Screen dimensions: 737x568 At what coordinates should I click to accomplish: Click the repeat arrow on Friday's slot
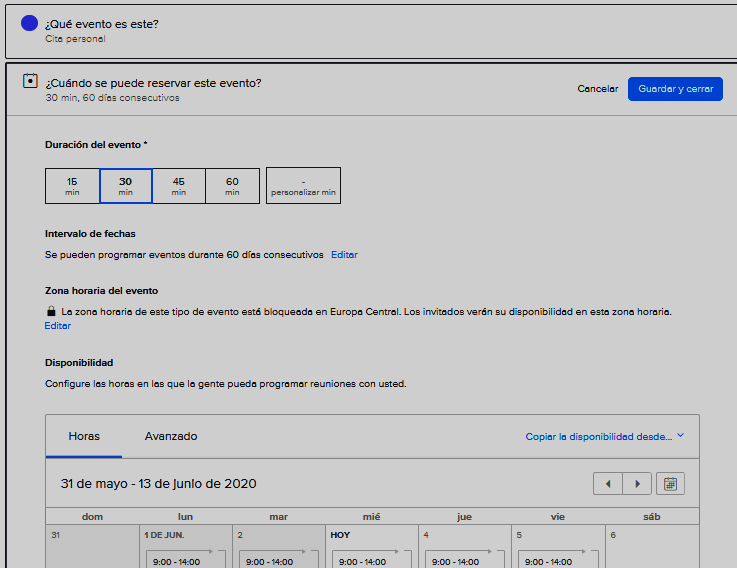coord(590,553)
